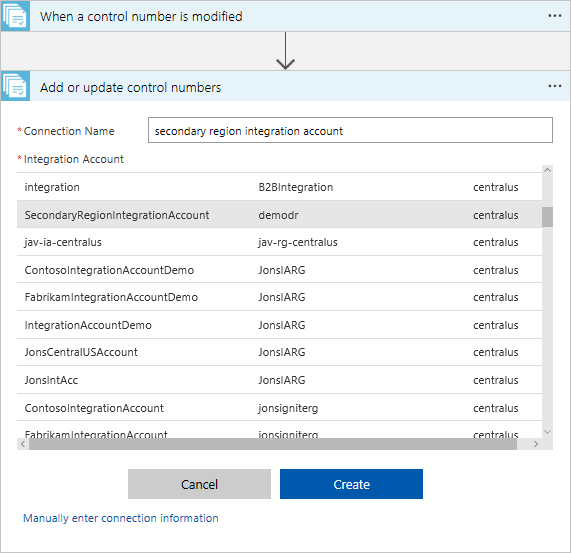Click the demodr resource group cell
Viewport: 571px width, 553px height.
coord(278,215)
